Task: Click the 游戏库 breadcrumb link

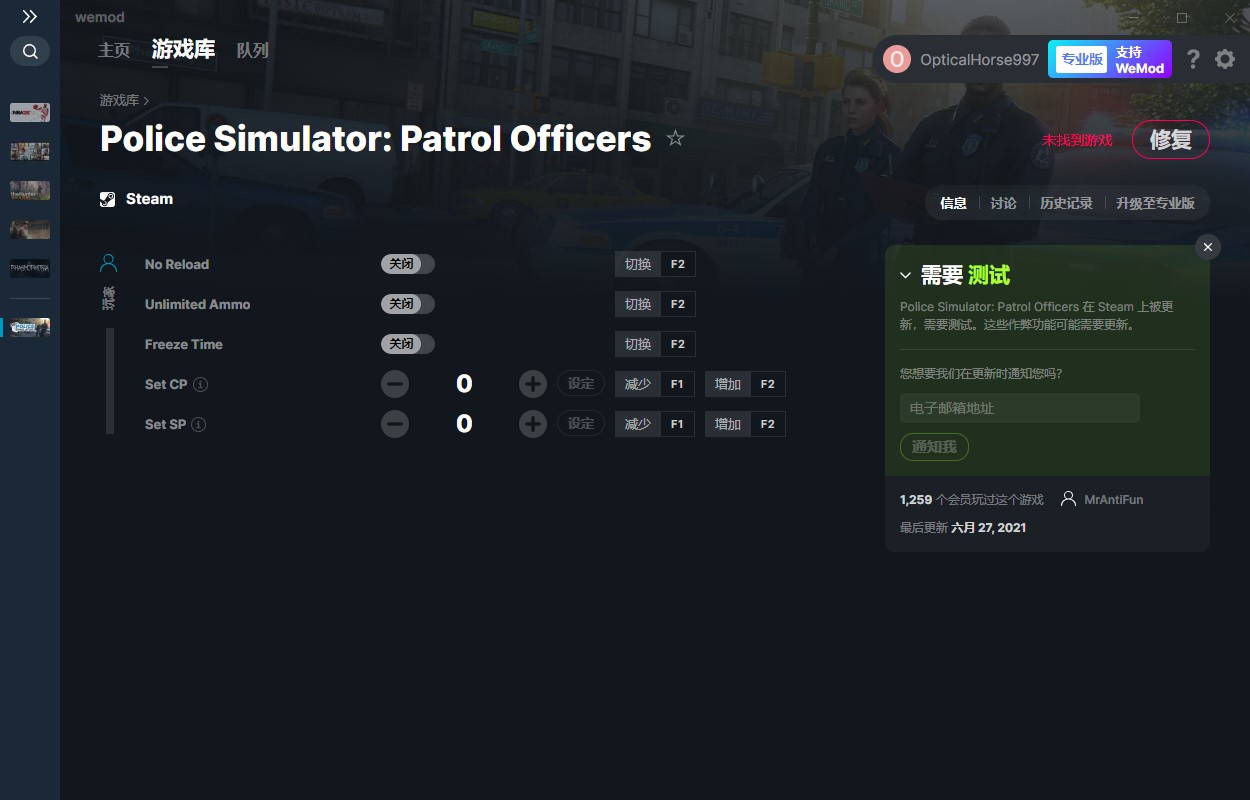Action: click(x=119, y=101)
